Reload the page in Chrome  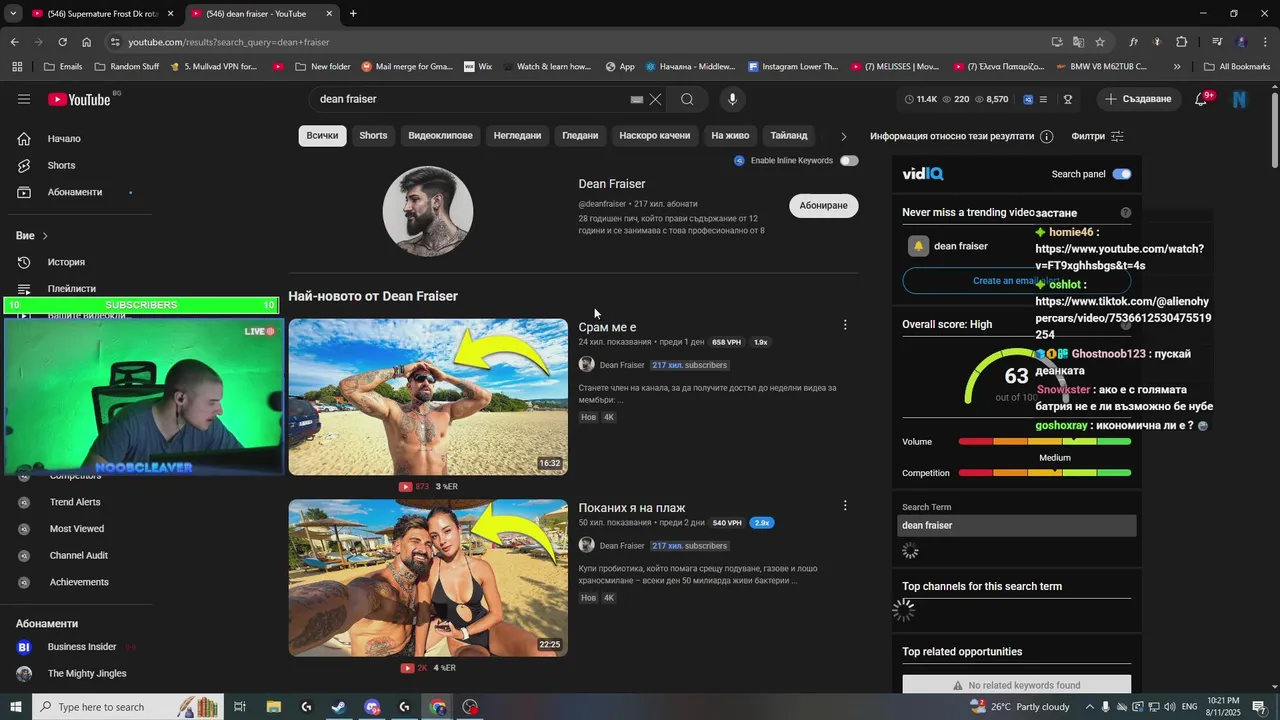(62, 42)
